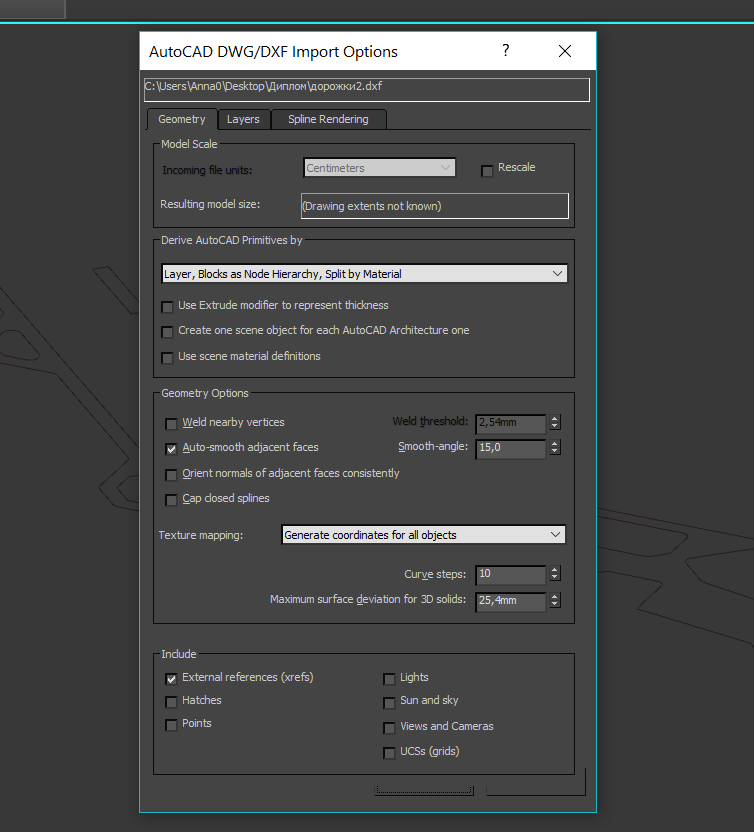Check Cap closed splines
This screenshot has width=754, height=832.
point(171,500)
